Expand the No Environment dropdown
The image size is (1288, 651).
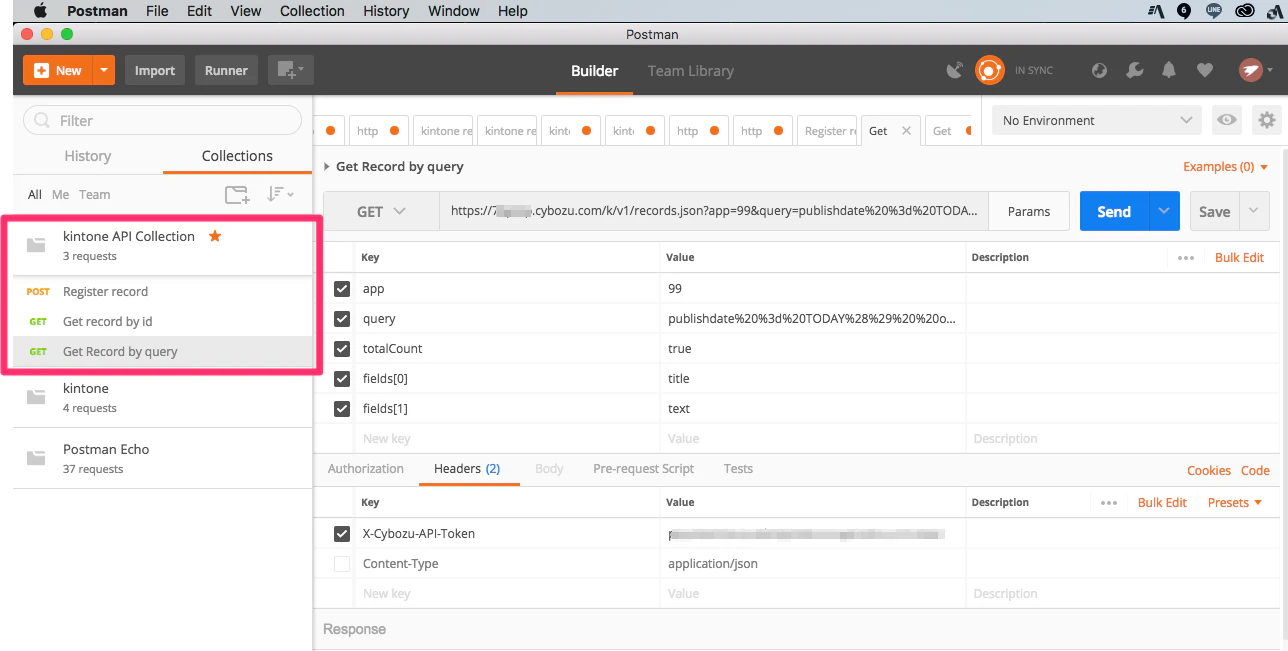click(x=1098, y=120)
